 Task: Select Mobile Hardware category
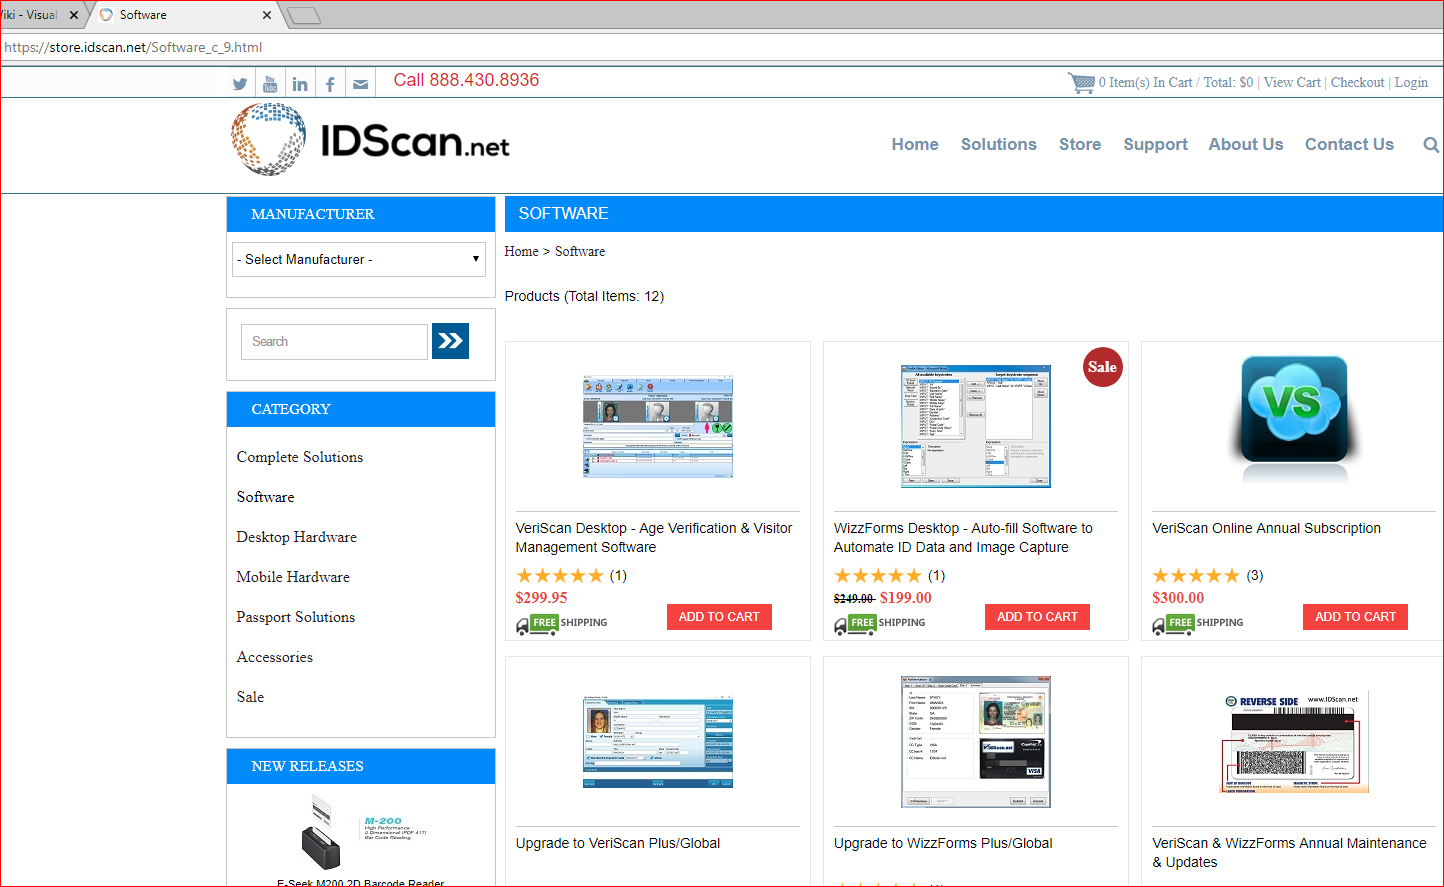(293, 577)
